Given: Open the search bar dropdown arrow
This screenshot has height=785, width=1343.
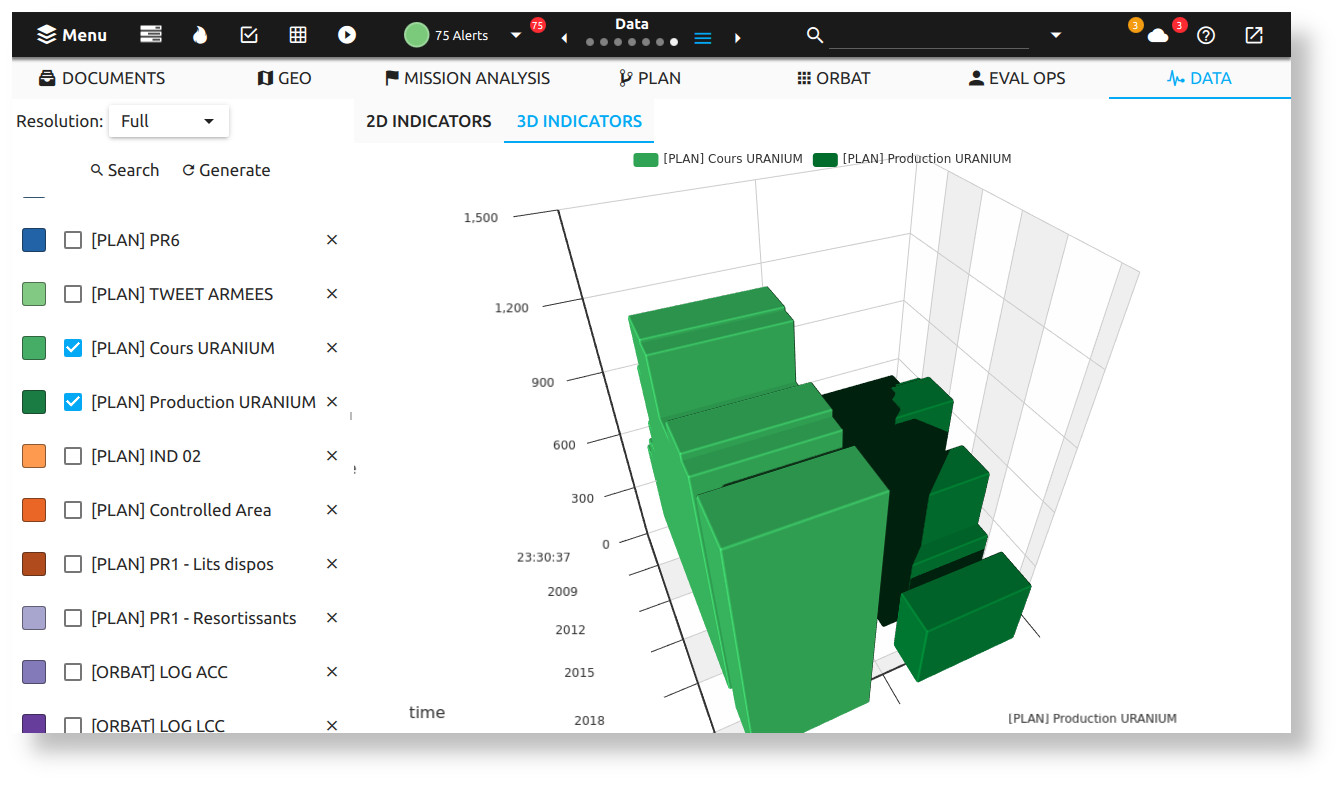Looking at the screenshot, I should point(1056,34).
